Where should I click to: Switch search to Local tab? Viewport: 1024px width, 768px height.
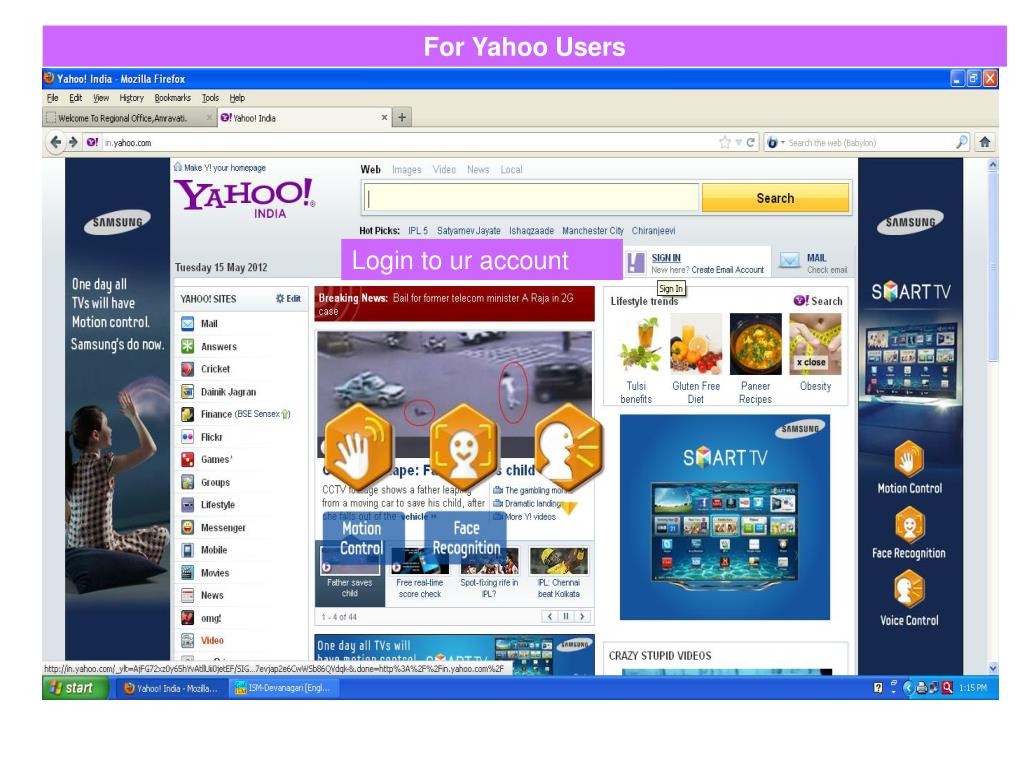tap(511, 170)
